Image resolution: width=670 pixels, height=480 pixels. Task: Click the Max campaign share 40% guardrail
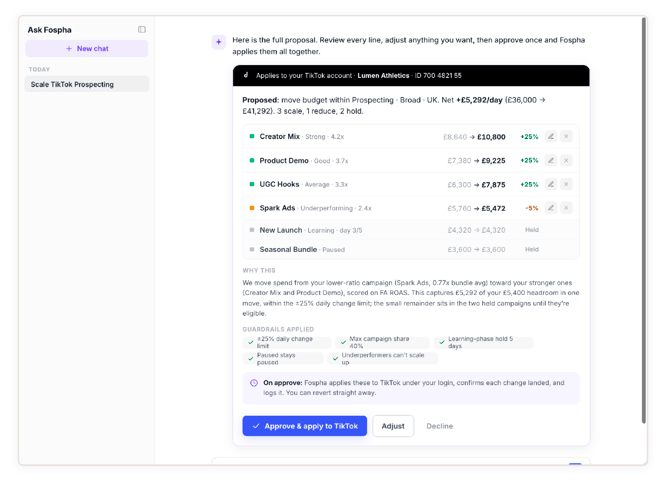click(x=382, y=342)
